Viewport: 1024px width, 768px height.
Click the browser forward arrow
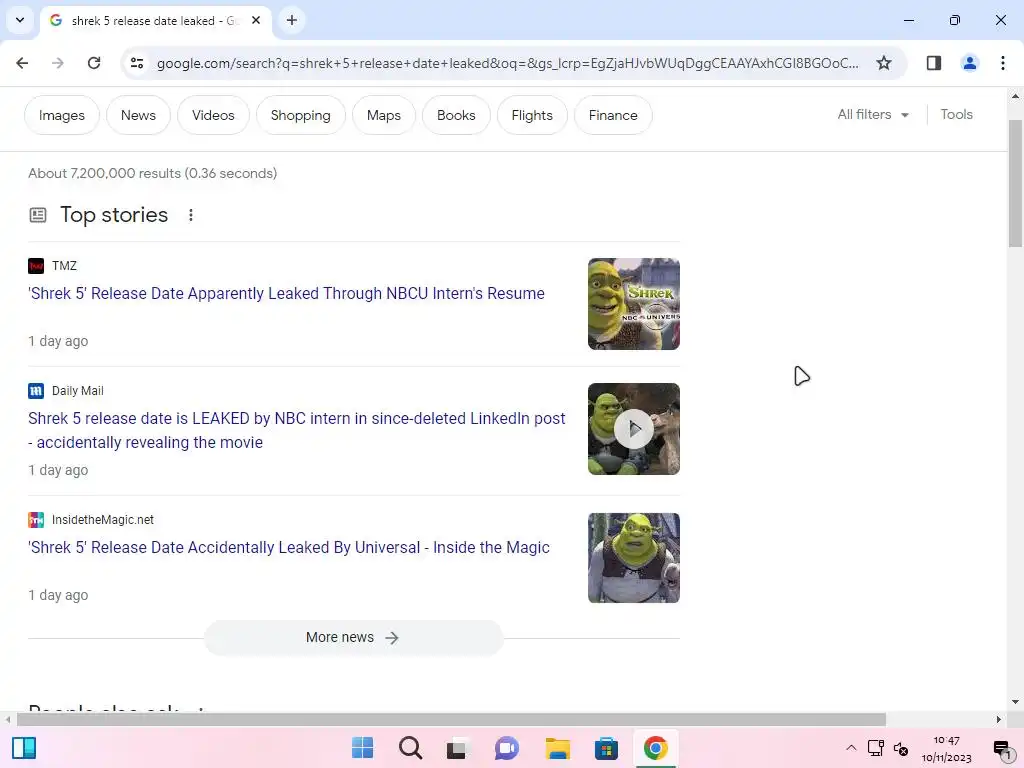[x=58, y=63]
